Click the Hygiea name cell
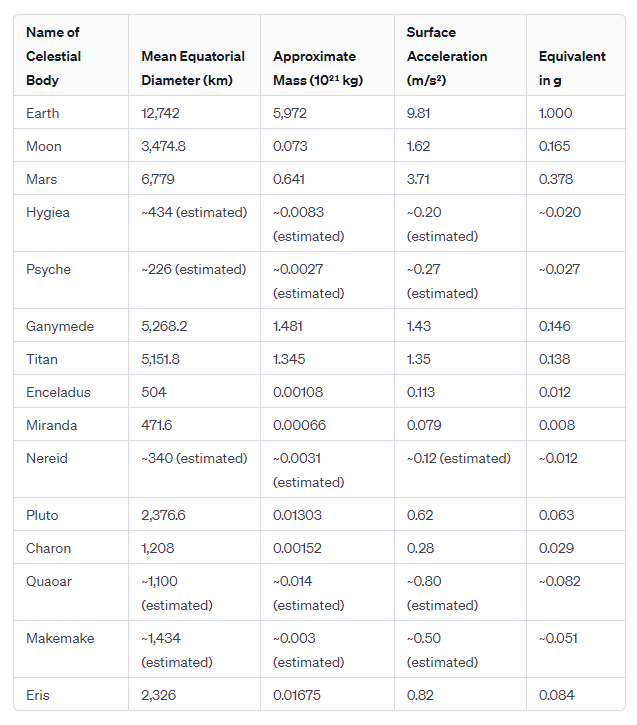637x725 pixels. (48, 212)
